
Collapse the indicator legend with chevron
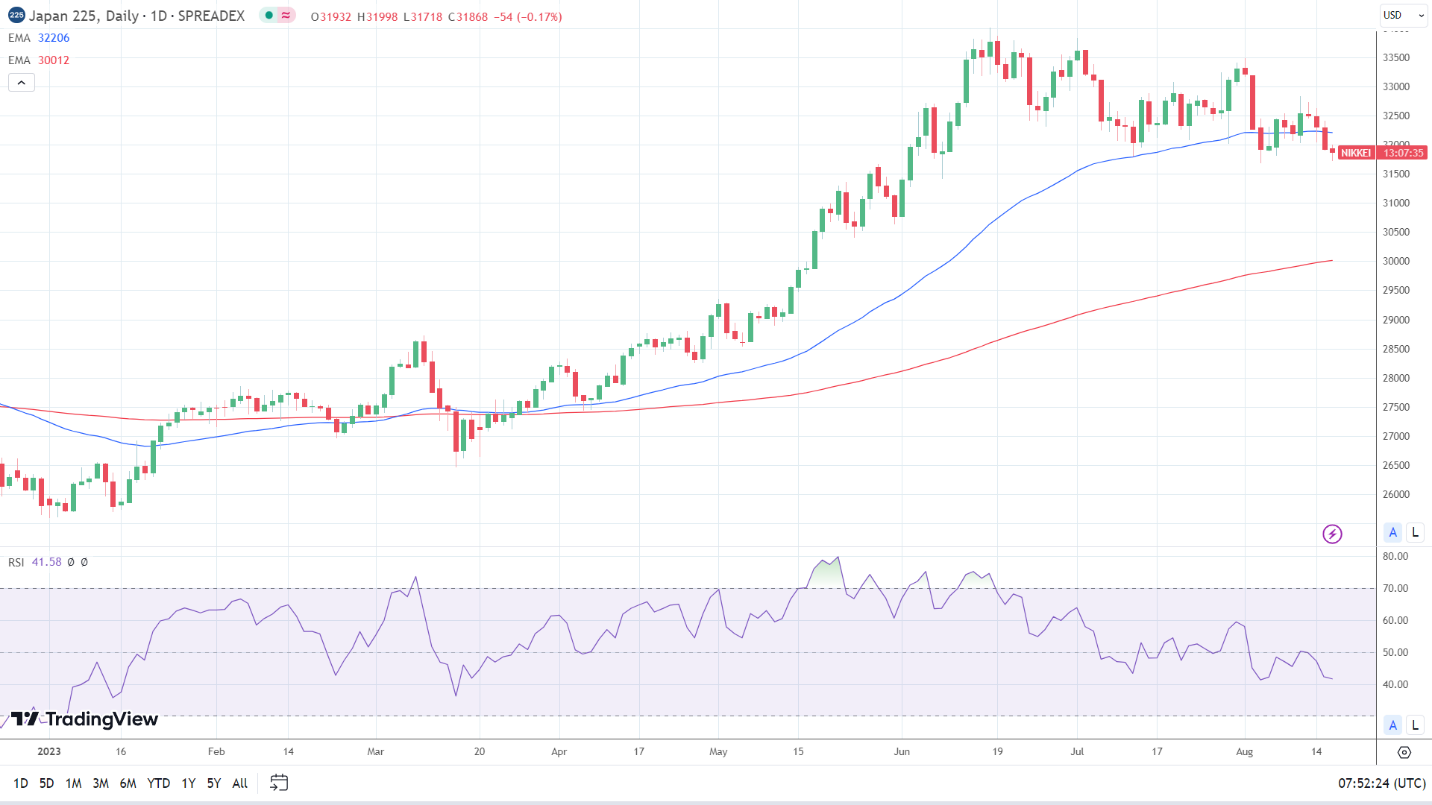pyautogui.click(x=21, y=82)
